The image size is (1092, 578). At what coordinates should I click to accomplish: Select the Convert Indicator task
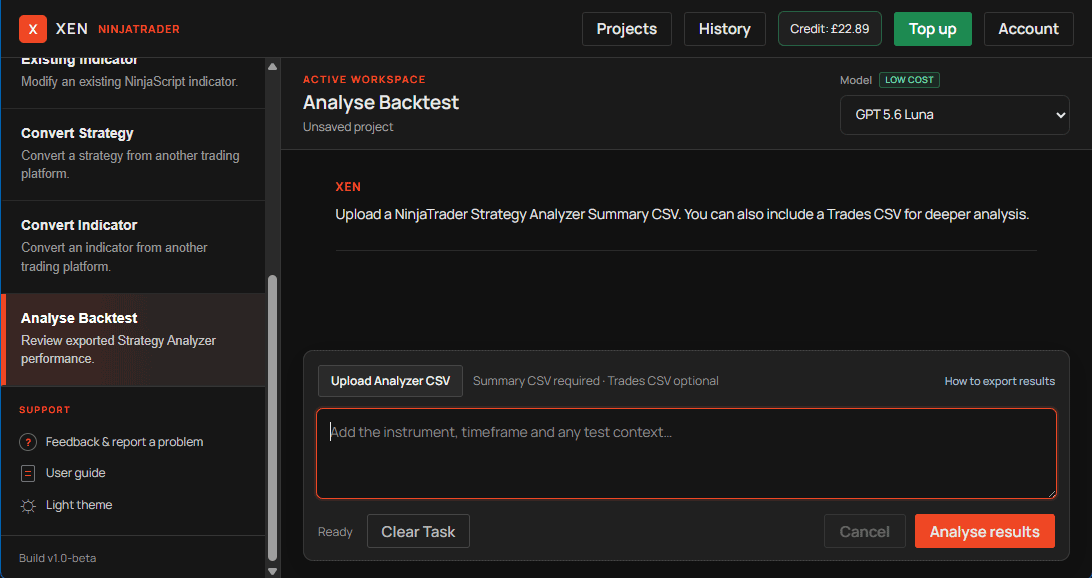133,247
